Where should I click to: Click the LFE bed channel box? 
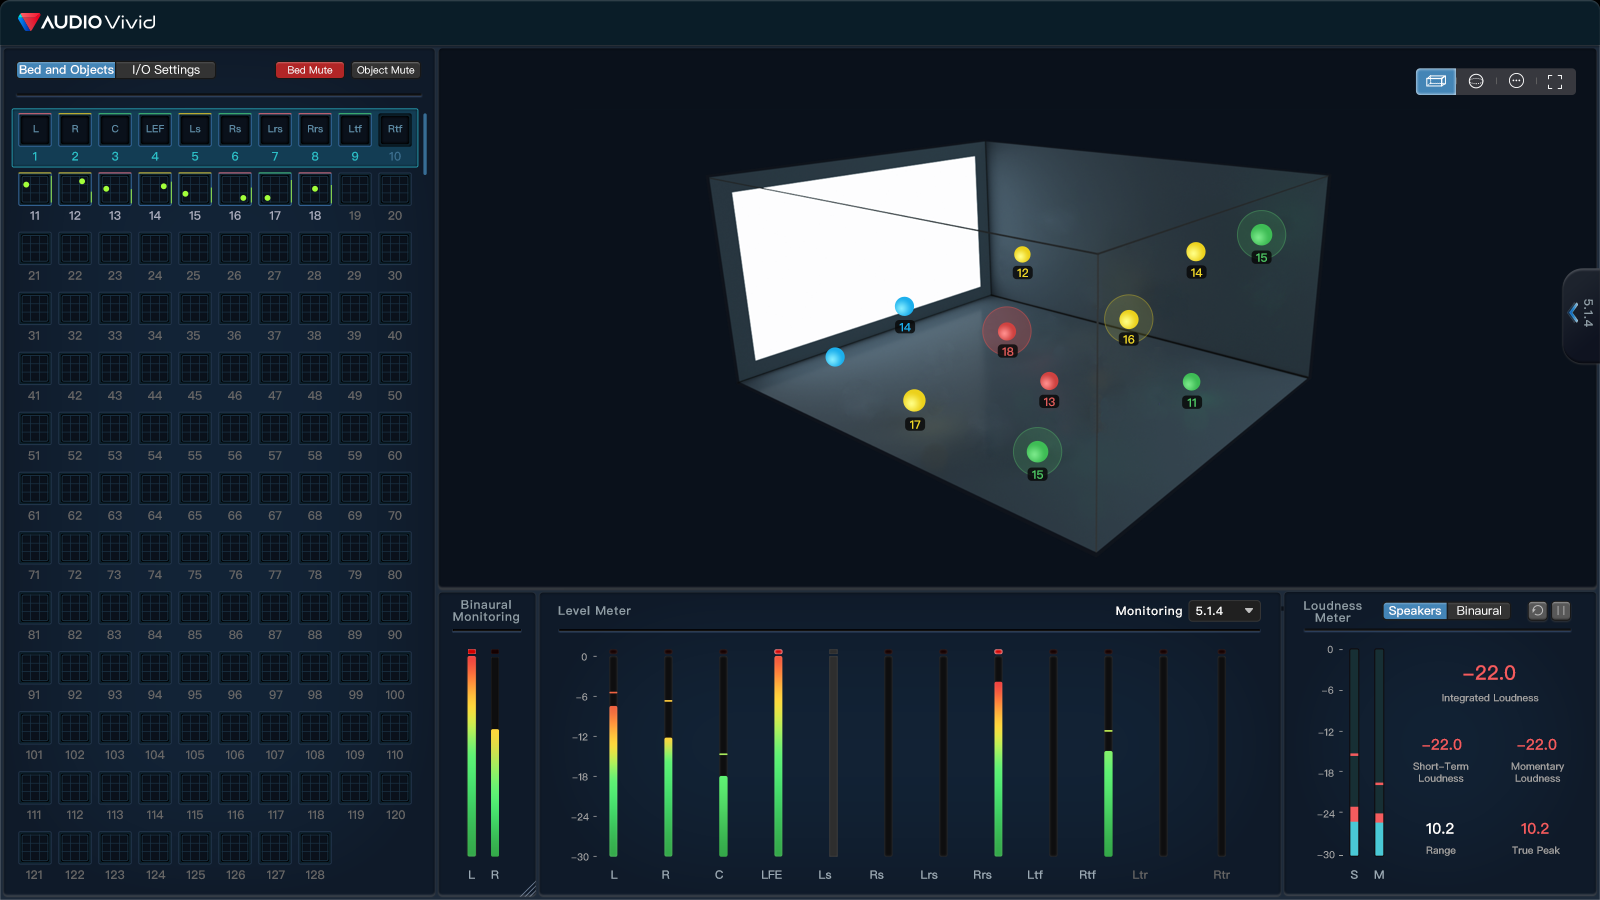click(x=155, y=129)
